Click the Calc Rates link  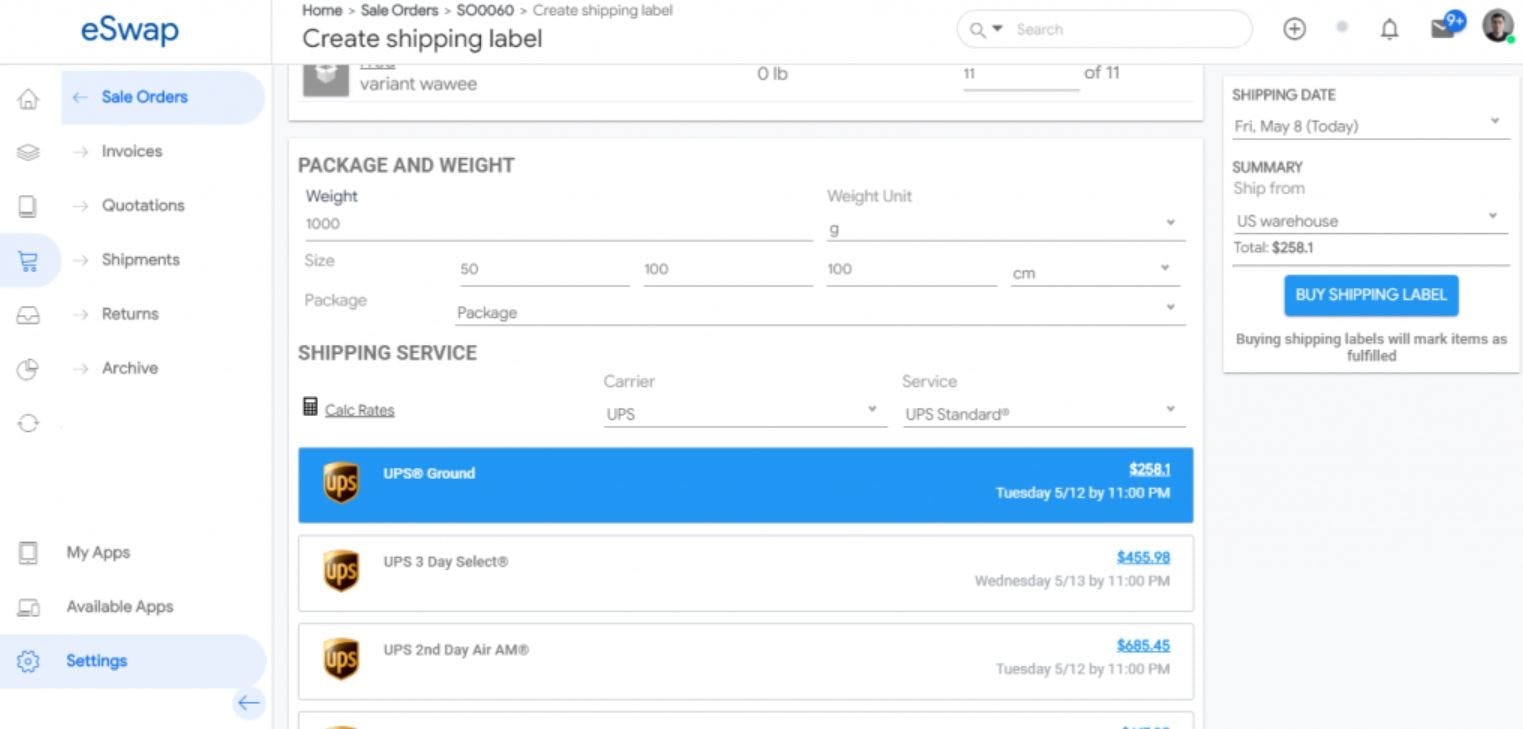click(360, 410)
